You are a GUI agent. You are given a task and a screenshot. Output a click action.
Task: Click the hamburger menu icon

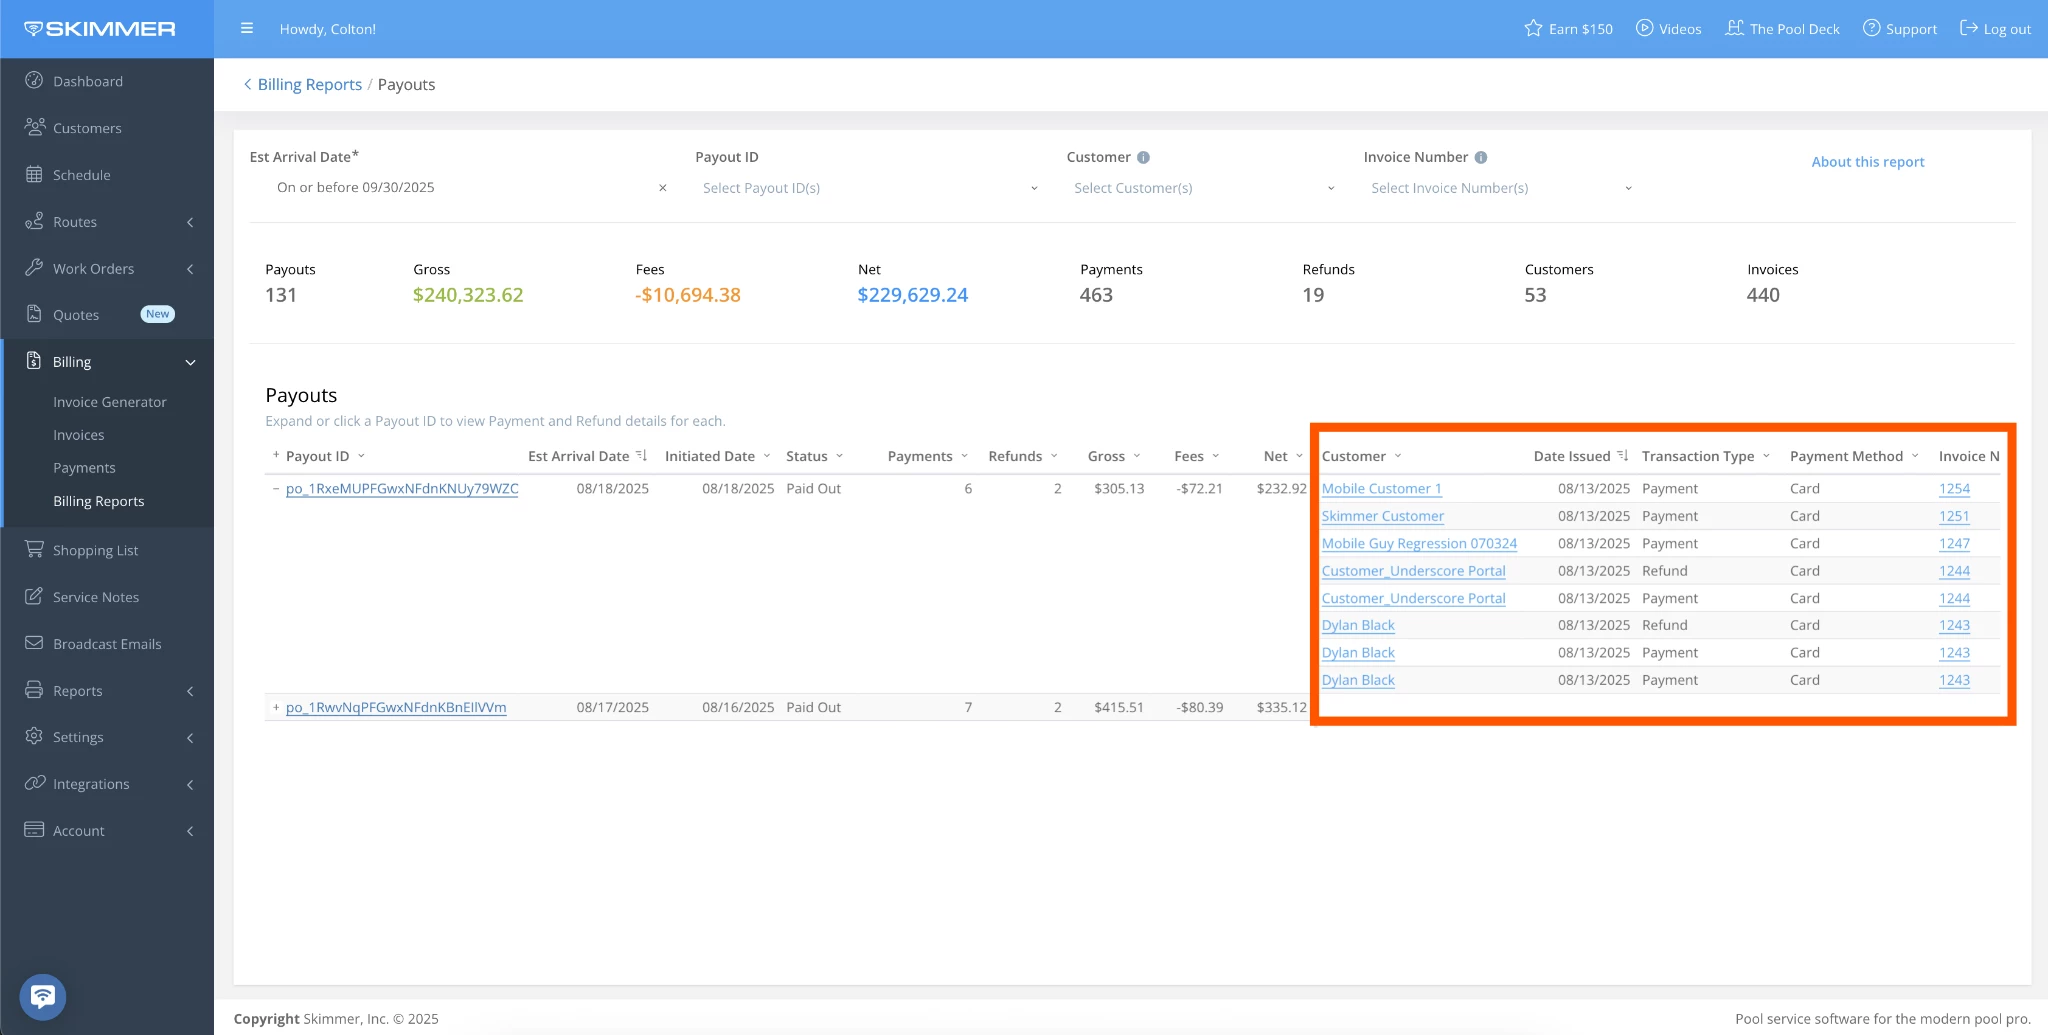pyautogui.click(x=247, y=29)
